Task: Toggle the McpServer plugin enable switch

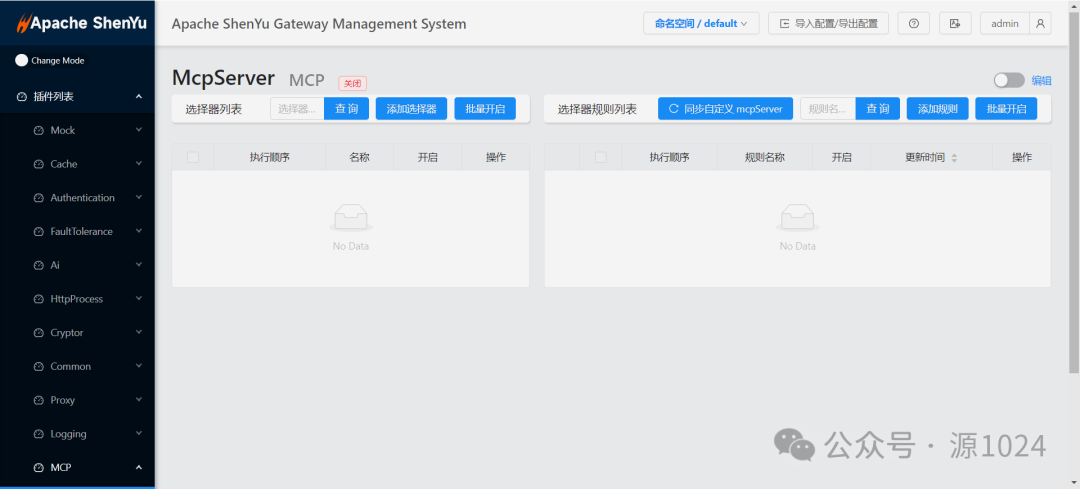Action: 1009,81
